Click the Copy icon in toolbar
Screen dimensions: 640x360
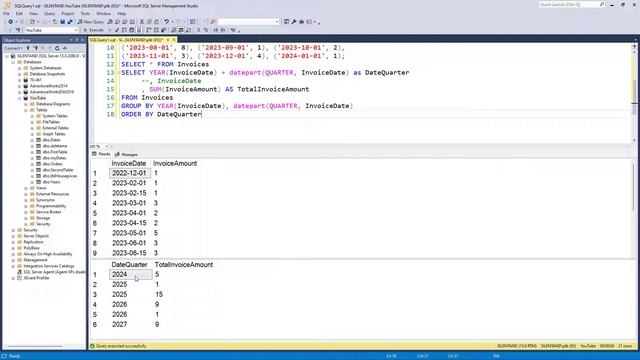(149, 22)
